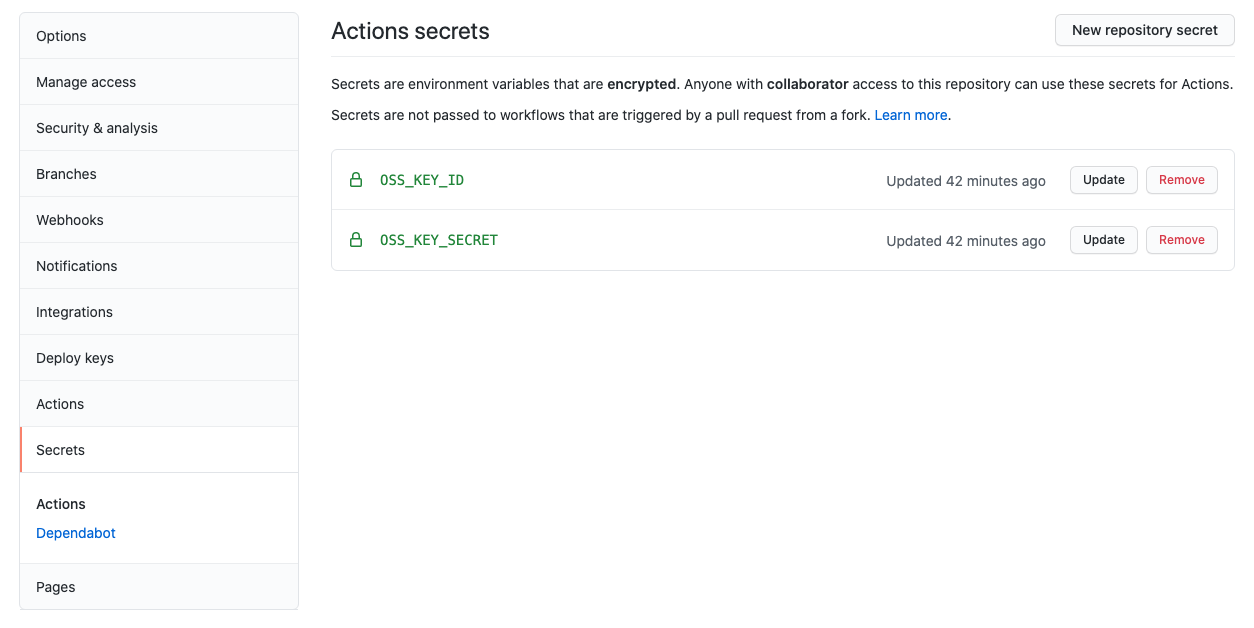This screenshot has height=628, width=1254.
Task: Open Actions settings in sidebar
Action: [x=60, y=404]
